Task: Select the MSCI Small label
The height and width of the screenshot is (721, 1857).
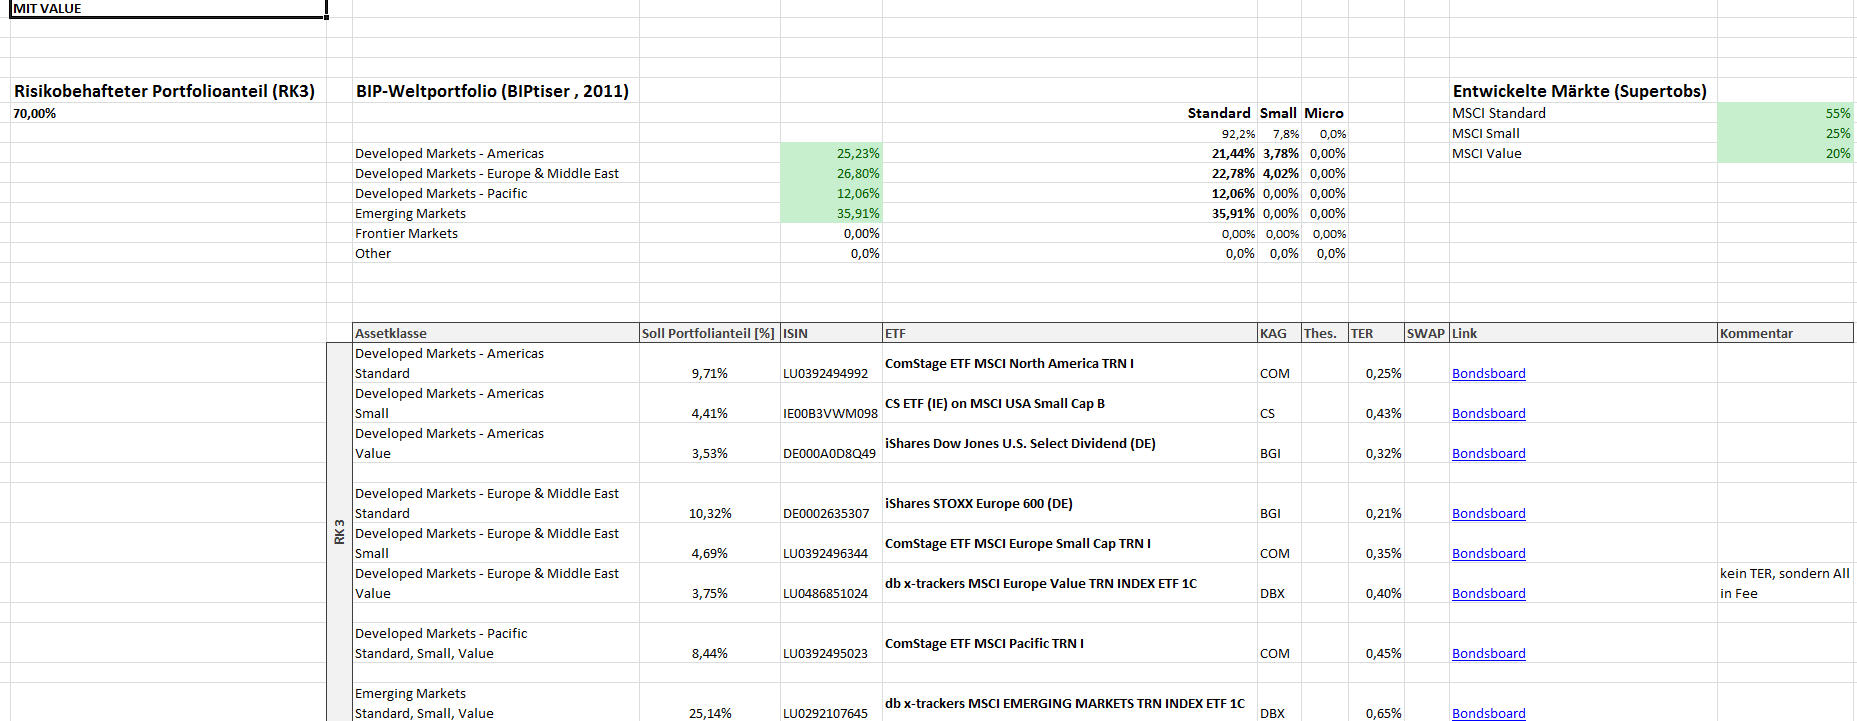Action: pos(1485,133)
